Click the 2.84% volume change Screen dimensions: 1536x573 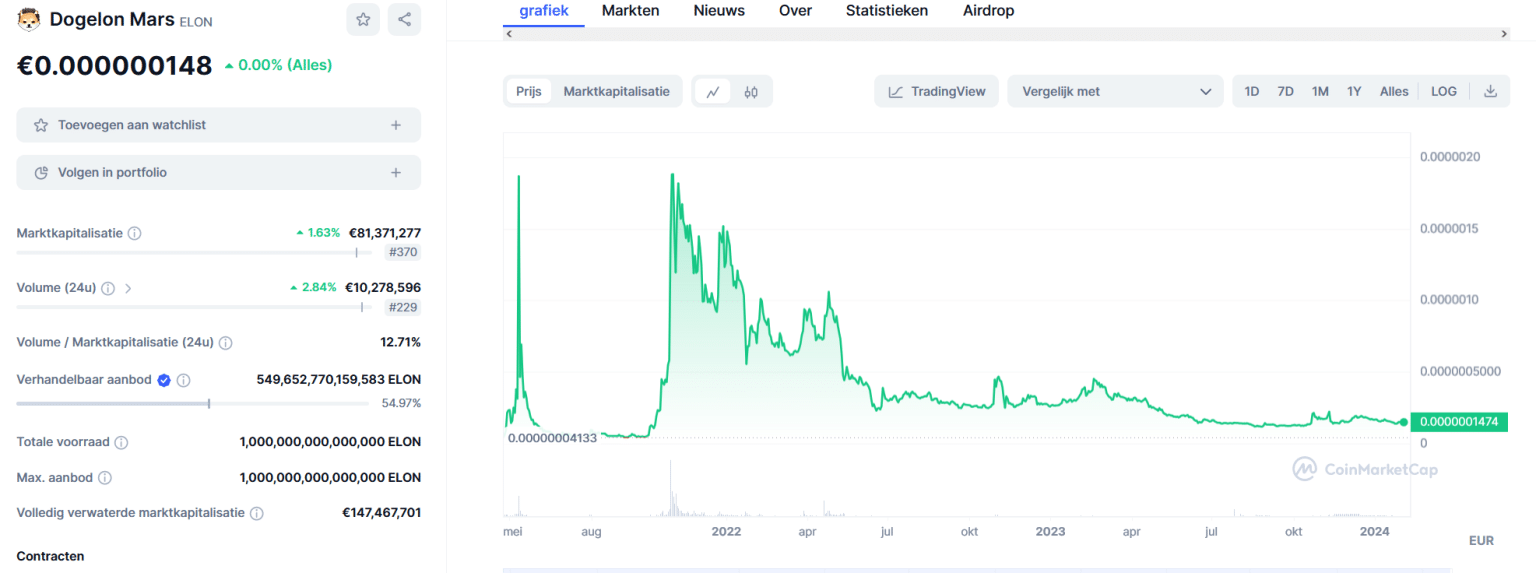pyautogui.click(x=313, y=288)
